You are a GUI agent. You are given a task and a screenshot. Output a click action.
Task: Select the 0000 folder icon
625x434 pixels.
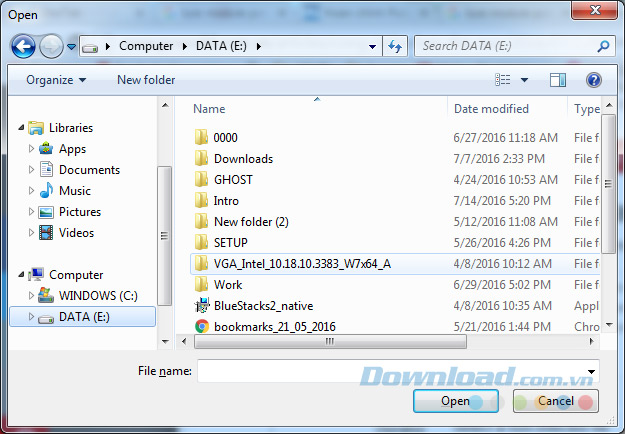pyautogui.click(x=201, y=137)
